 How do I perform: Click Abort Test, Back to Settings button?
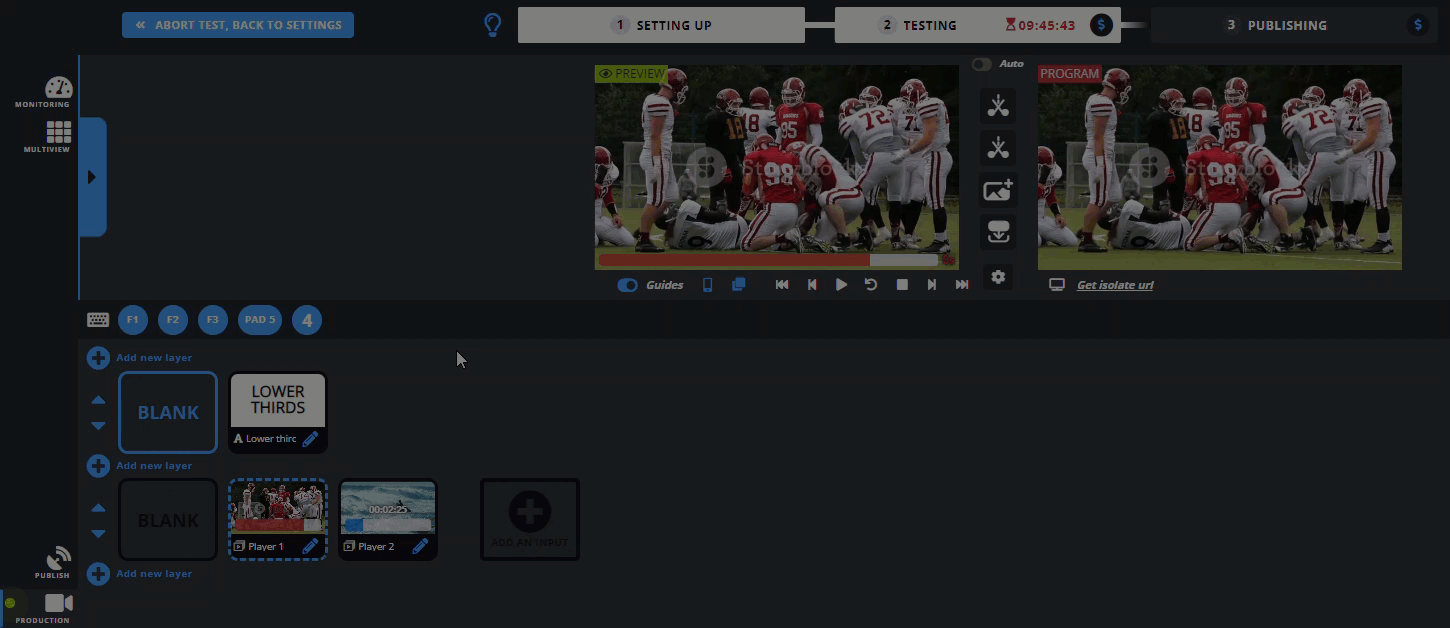238,25
